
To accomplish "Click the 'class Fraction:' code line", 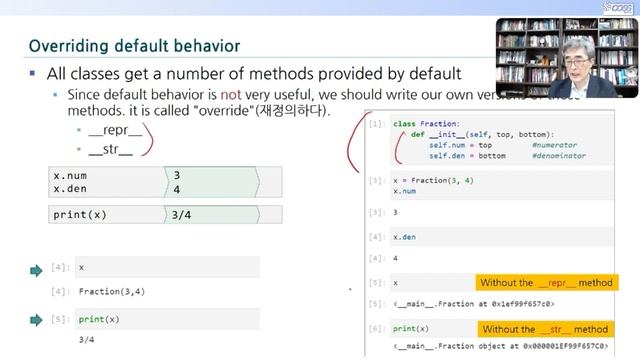I will 426,124.
